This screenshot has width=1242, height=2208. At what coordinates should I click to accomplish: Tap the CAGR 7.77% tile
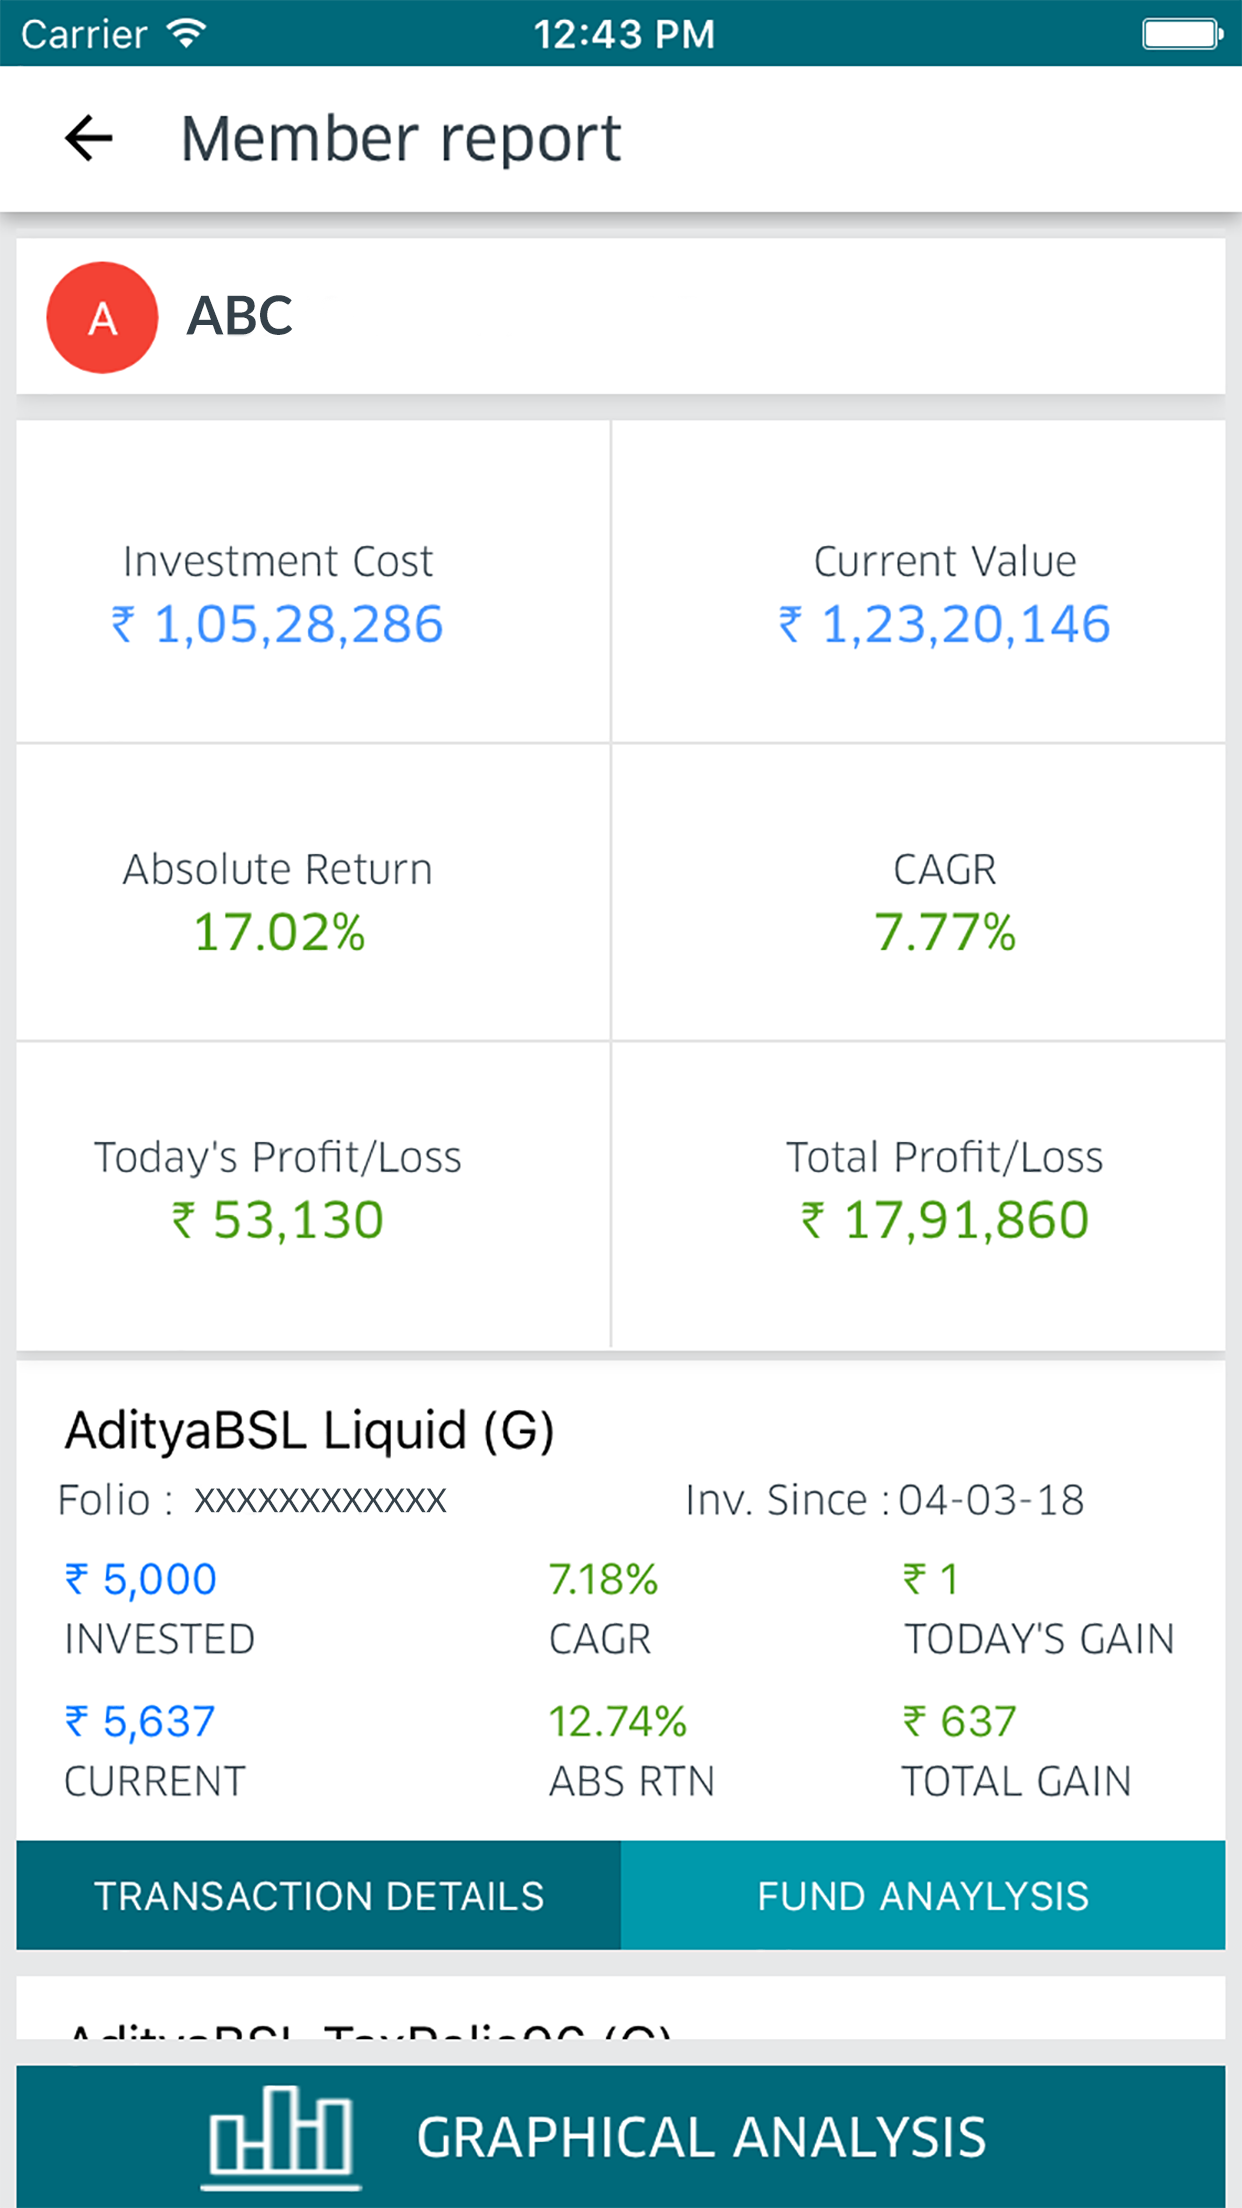[x=918, y=893]
